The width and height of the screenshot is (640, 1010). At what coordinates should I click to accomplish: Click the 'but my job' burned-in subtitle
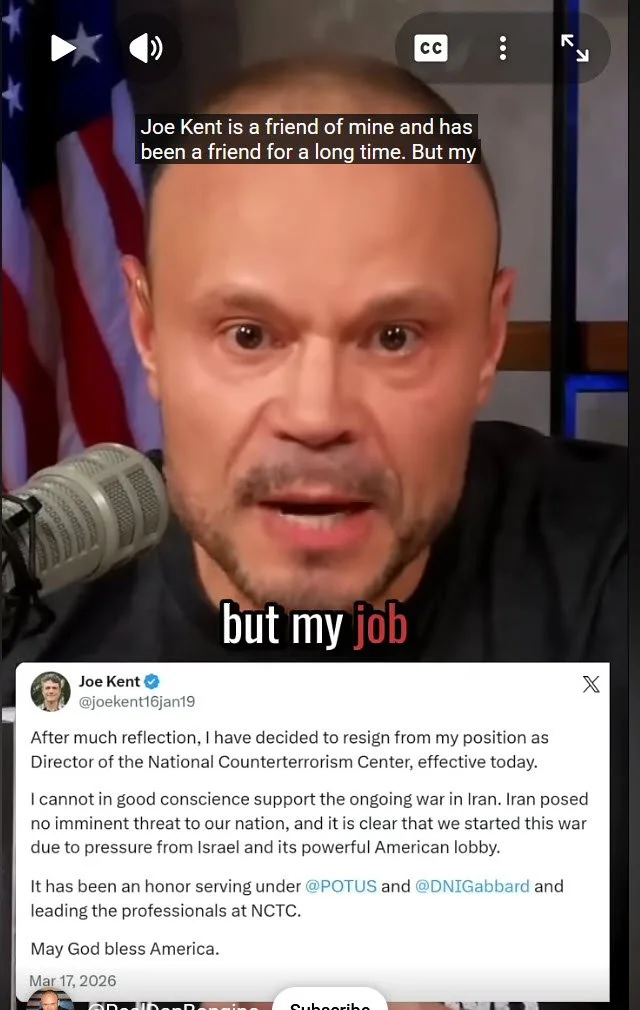pos(315,624)
